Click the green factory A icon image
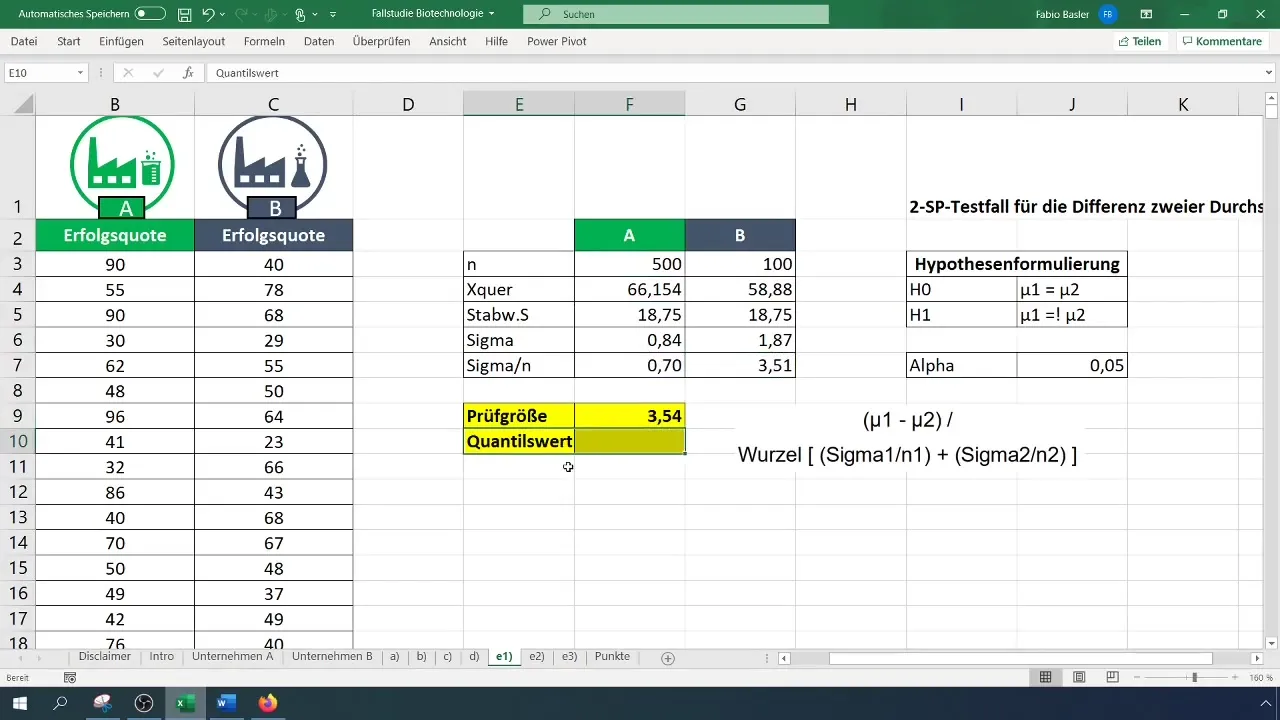 coord(122,166)
